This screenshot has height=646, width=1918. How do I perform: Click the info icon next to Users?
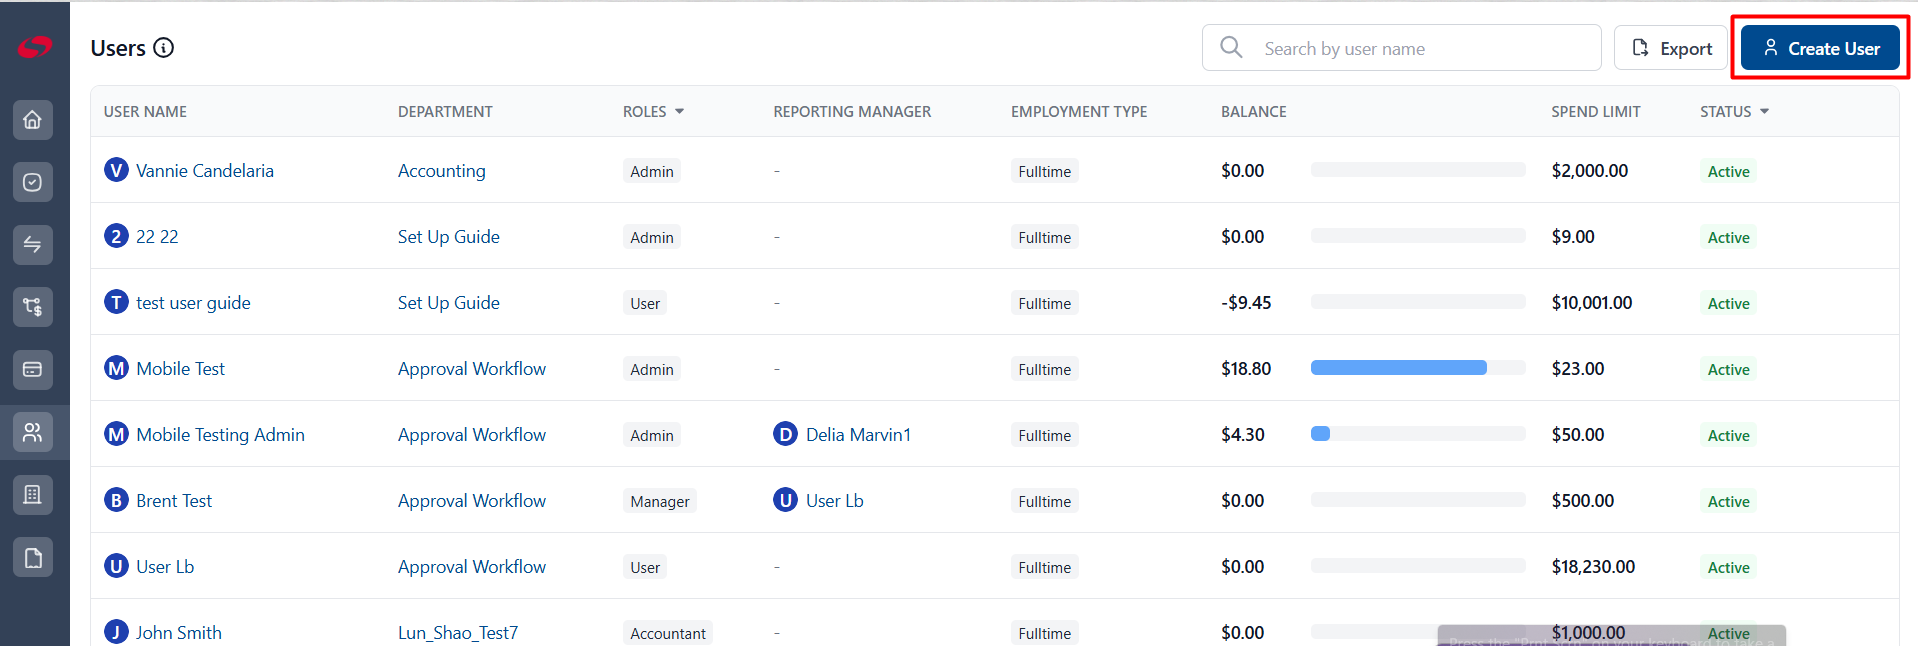pos(164,48)
